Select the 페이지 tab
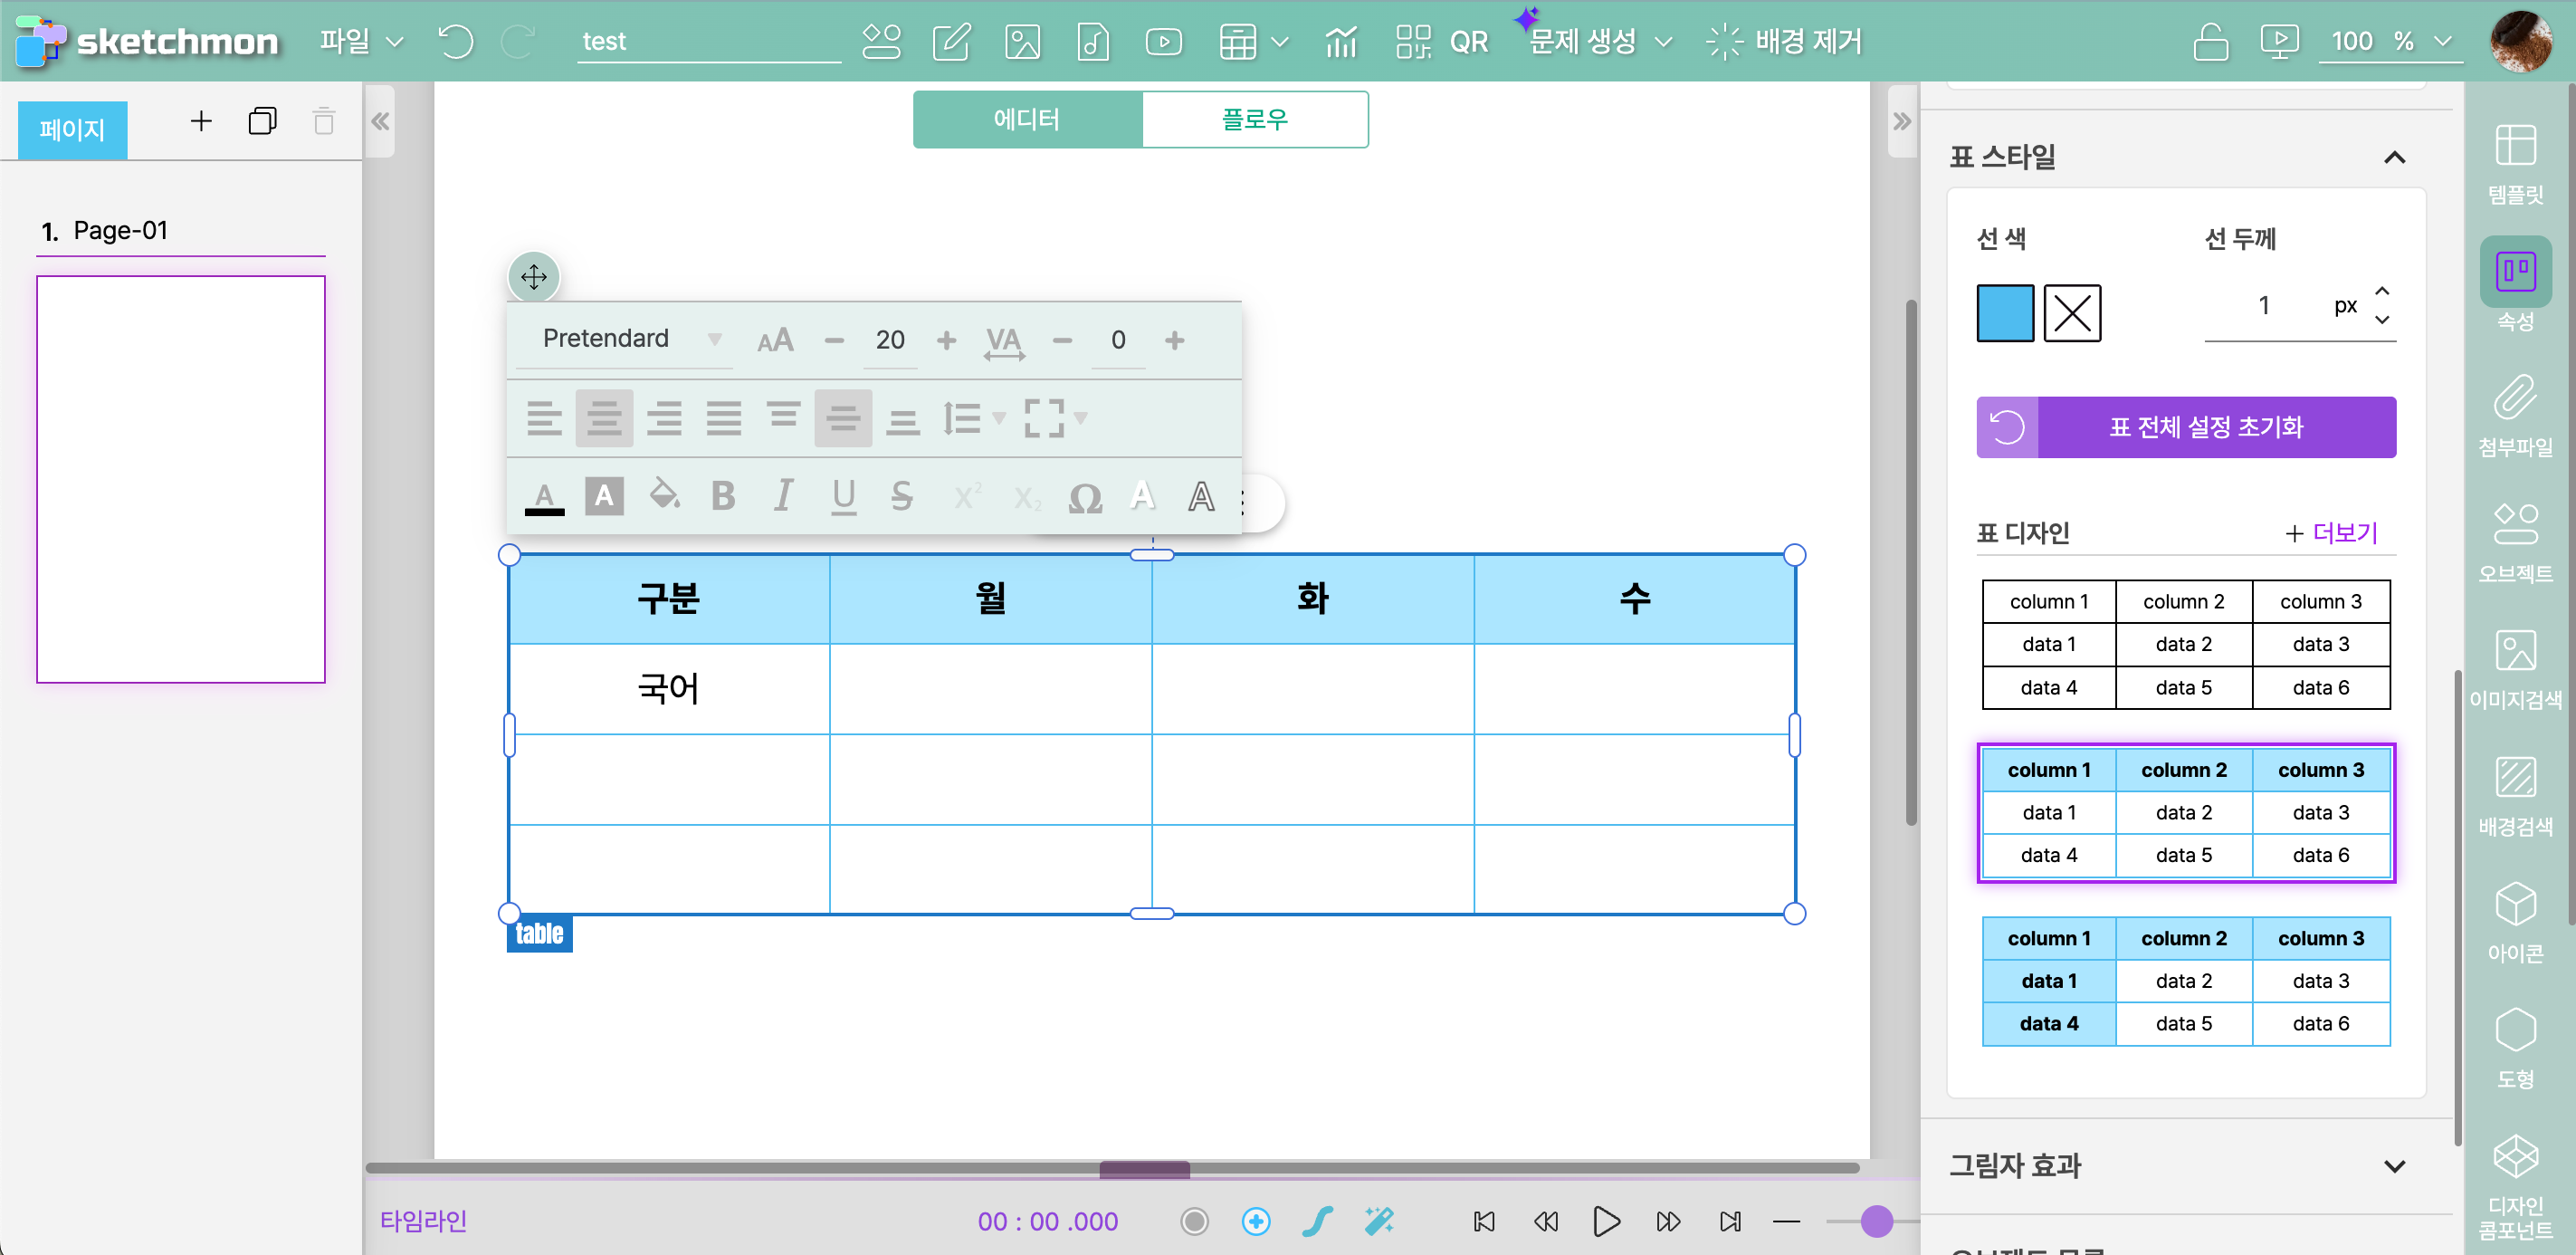The width and height of the screenshot is (2576, 1255). click(72, 129)
